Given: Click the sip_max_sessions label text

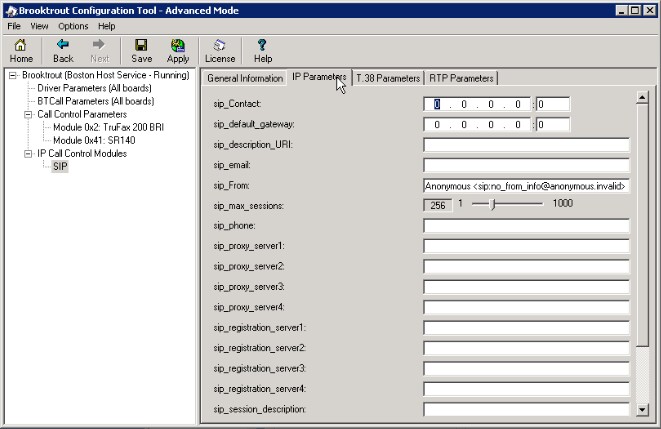Looking at the screenshot, I should point(248,206).
